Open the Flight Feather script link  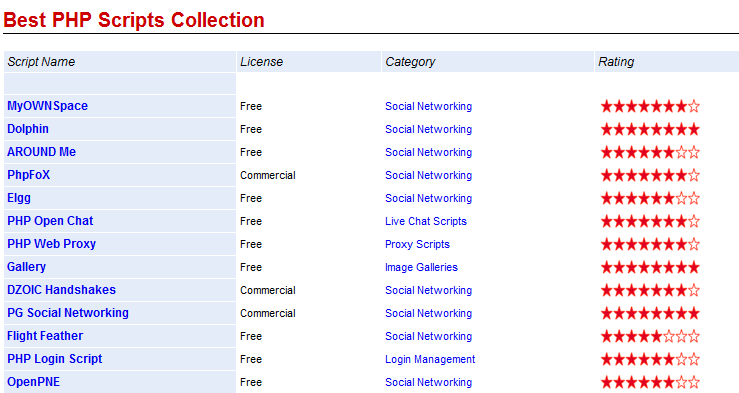[45, 336]
